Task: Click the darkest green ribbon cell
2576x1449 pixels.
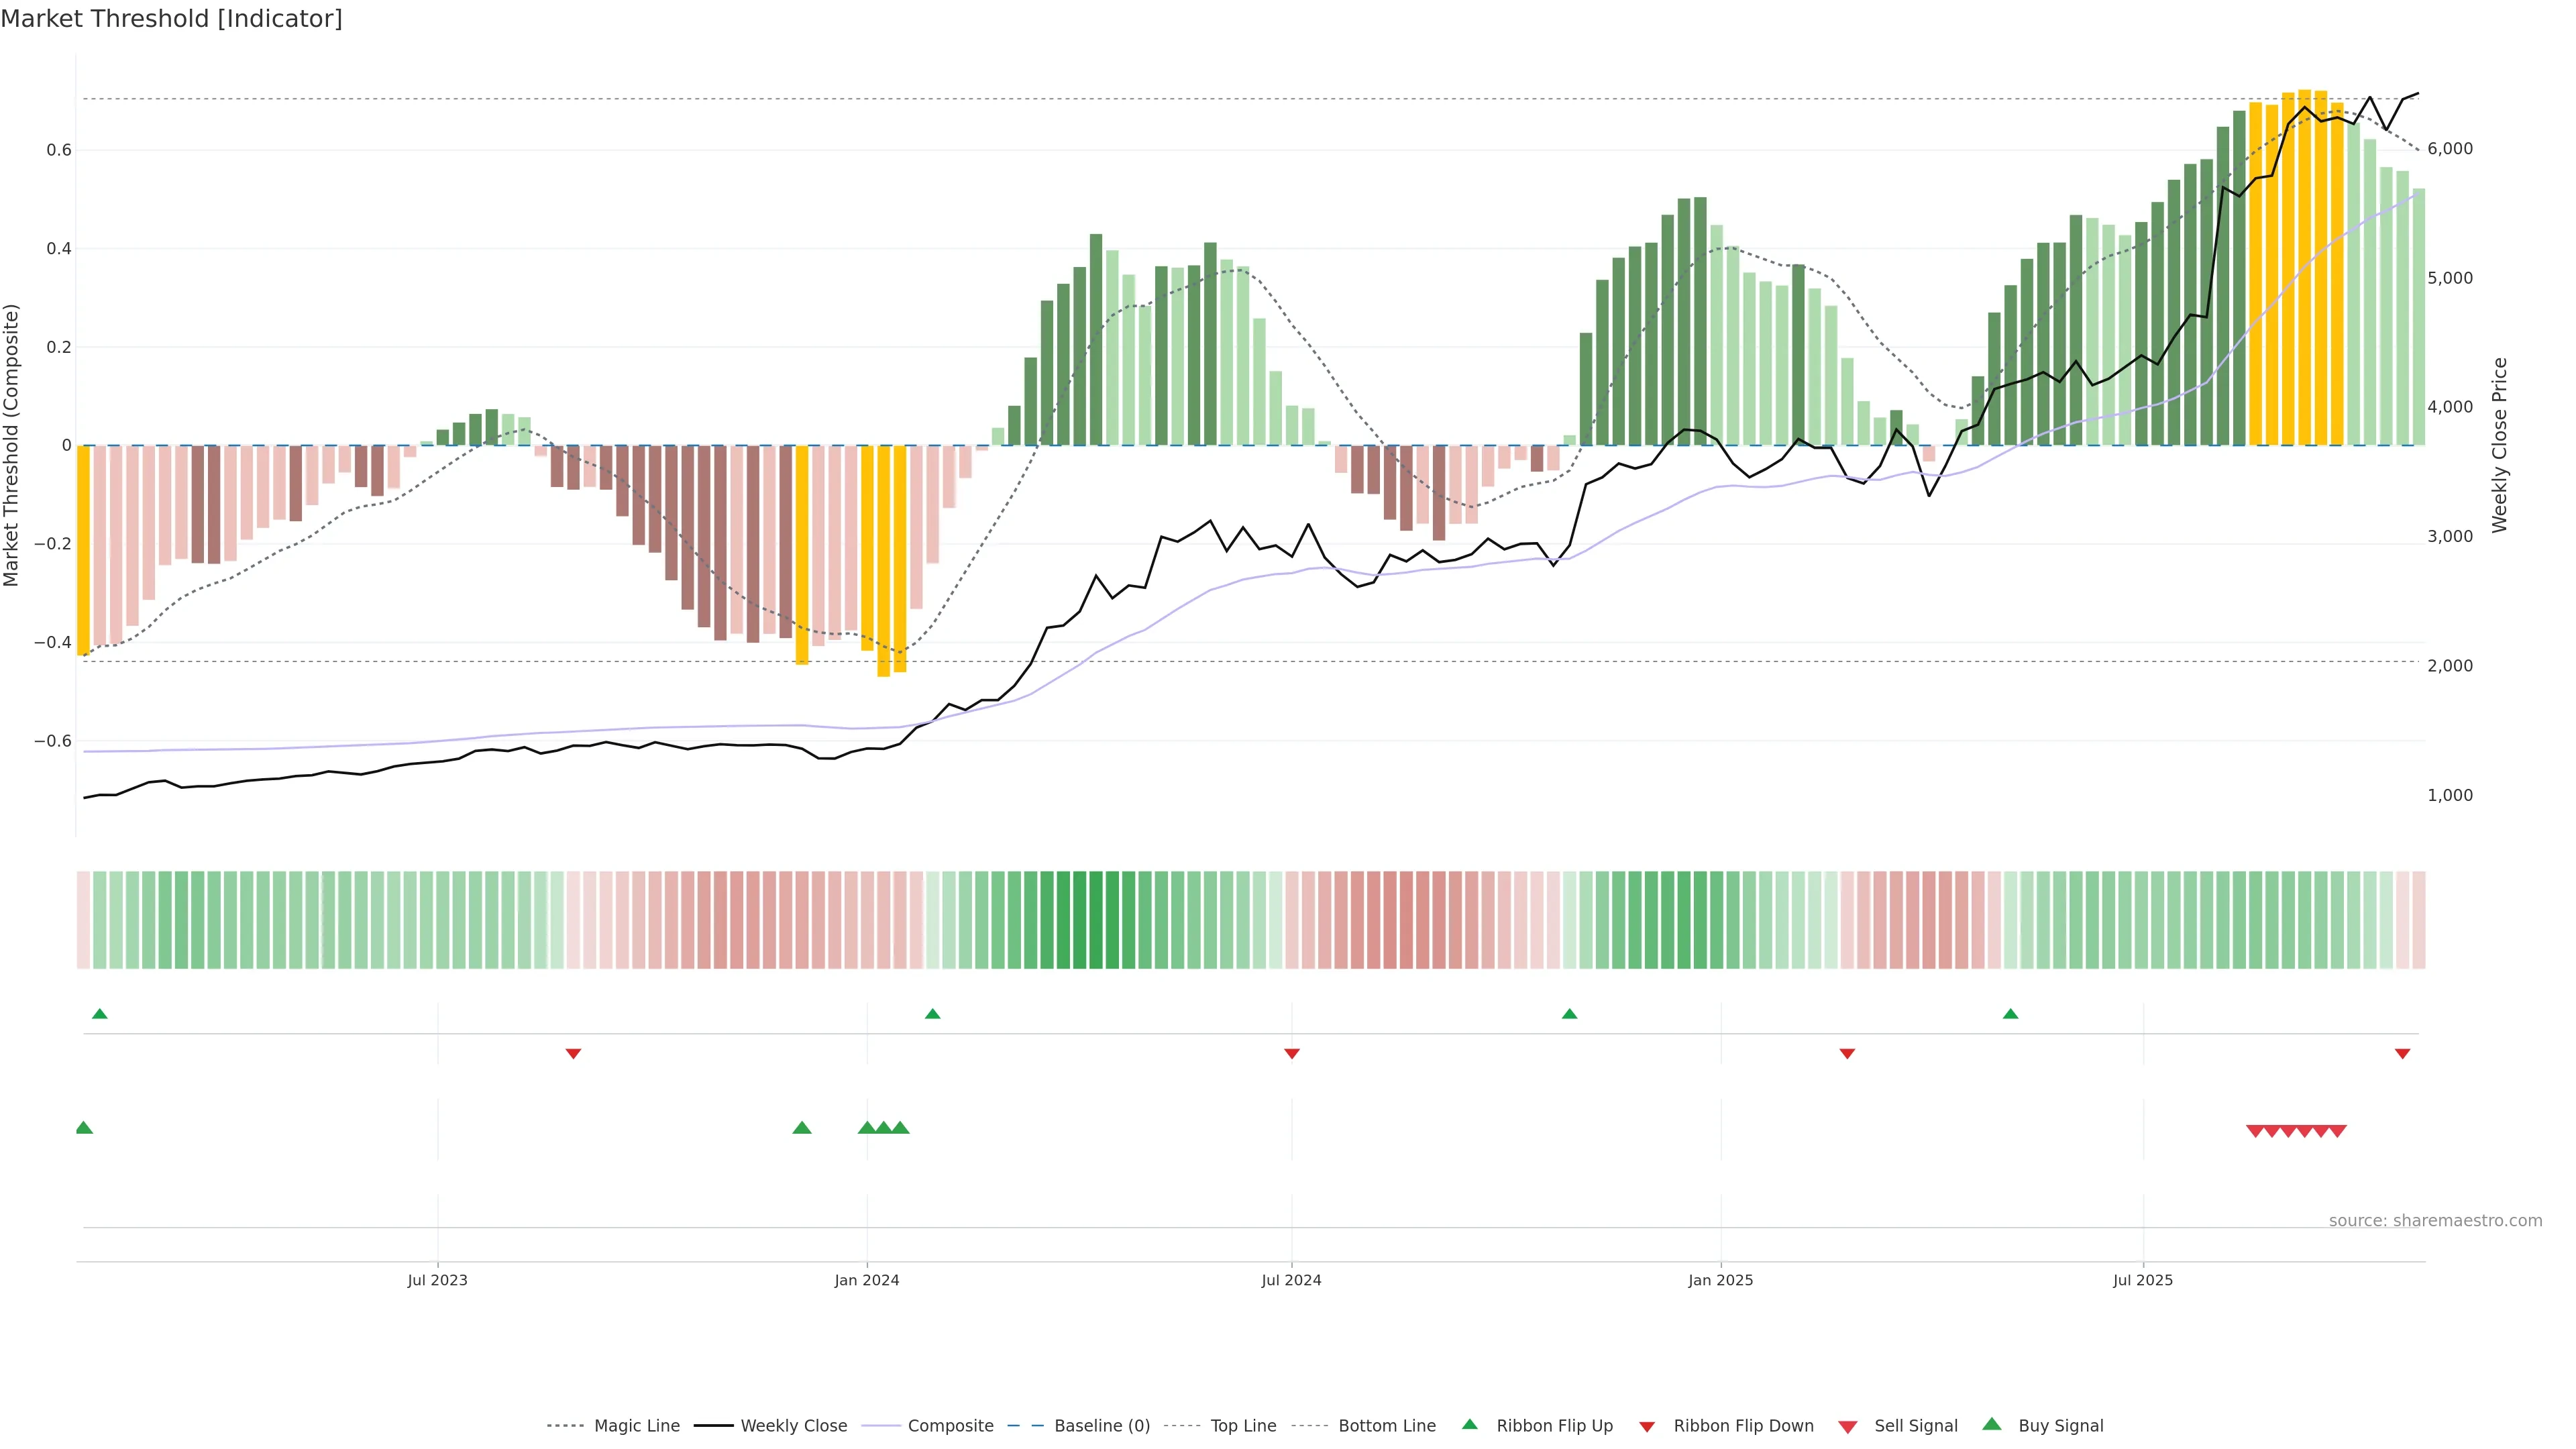Action: [x=1096, y=920]
